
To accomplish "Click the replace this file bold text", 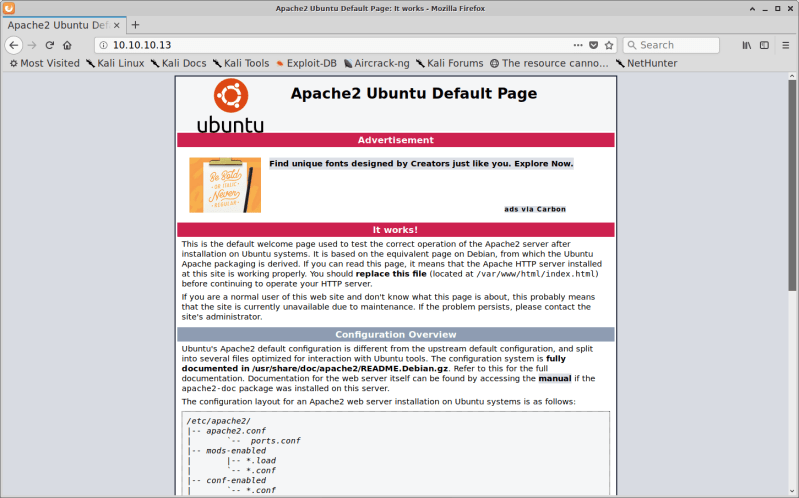I will pos(391,274).
